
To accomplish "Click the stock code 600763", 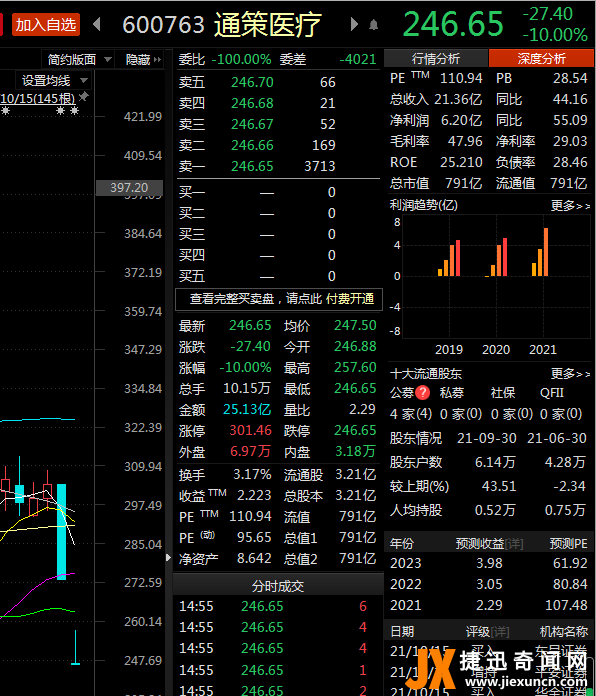I will [163, 25].
